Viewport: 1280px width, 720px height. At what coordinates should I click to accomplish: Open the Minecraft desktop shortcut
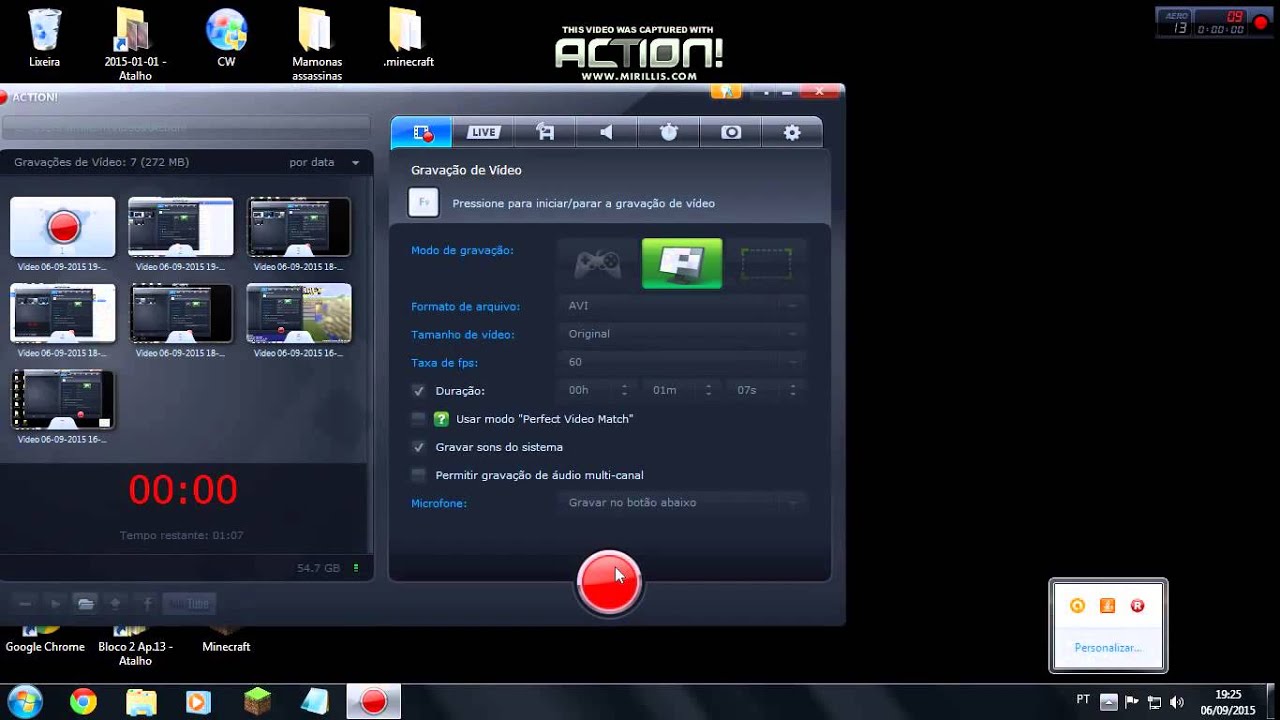[x=226, y=640]
